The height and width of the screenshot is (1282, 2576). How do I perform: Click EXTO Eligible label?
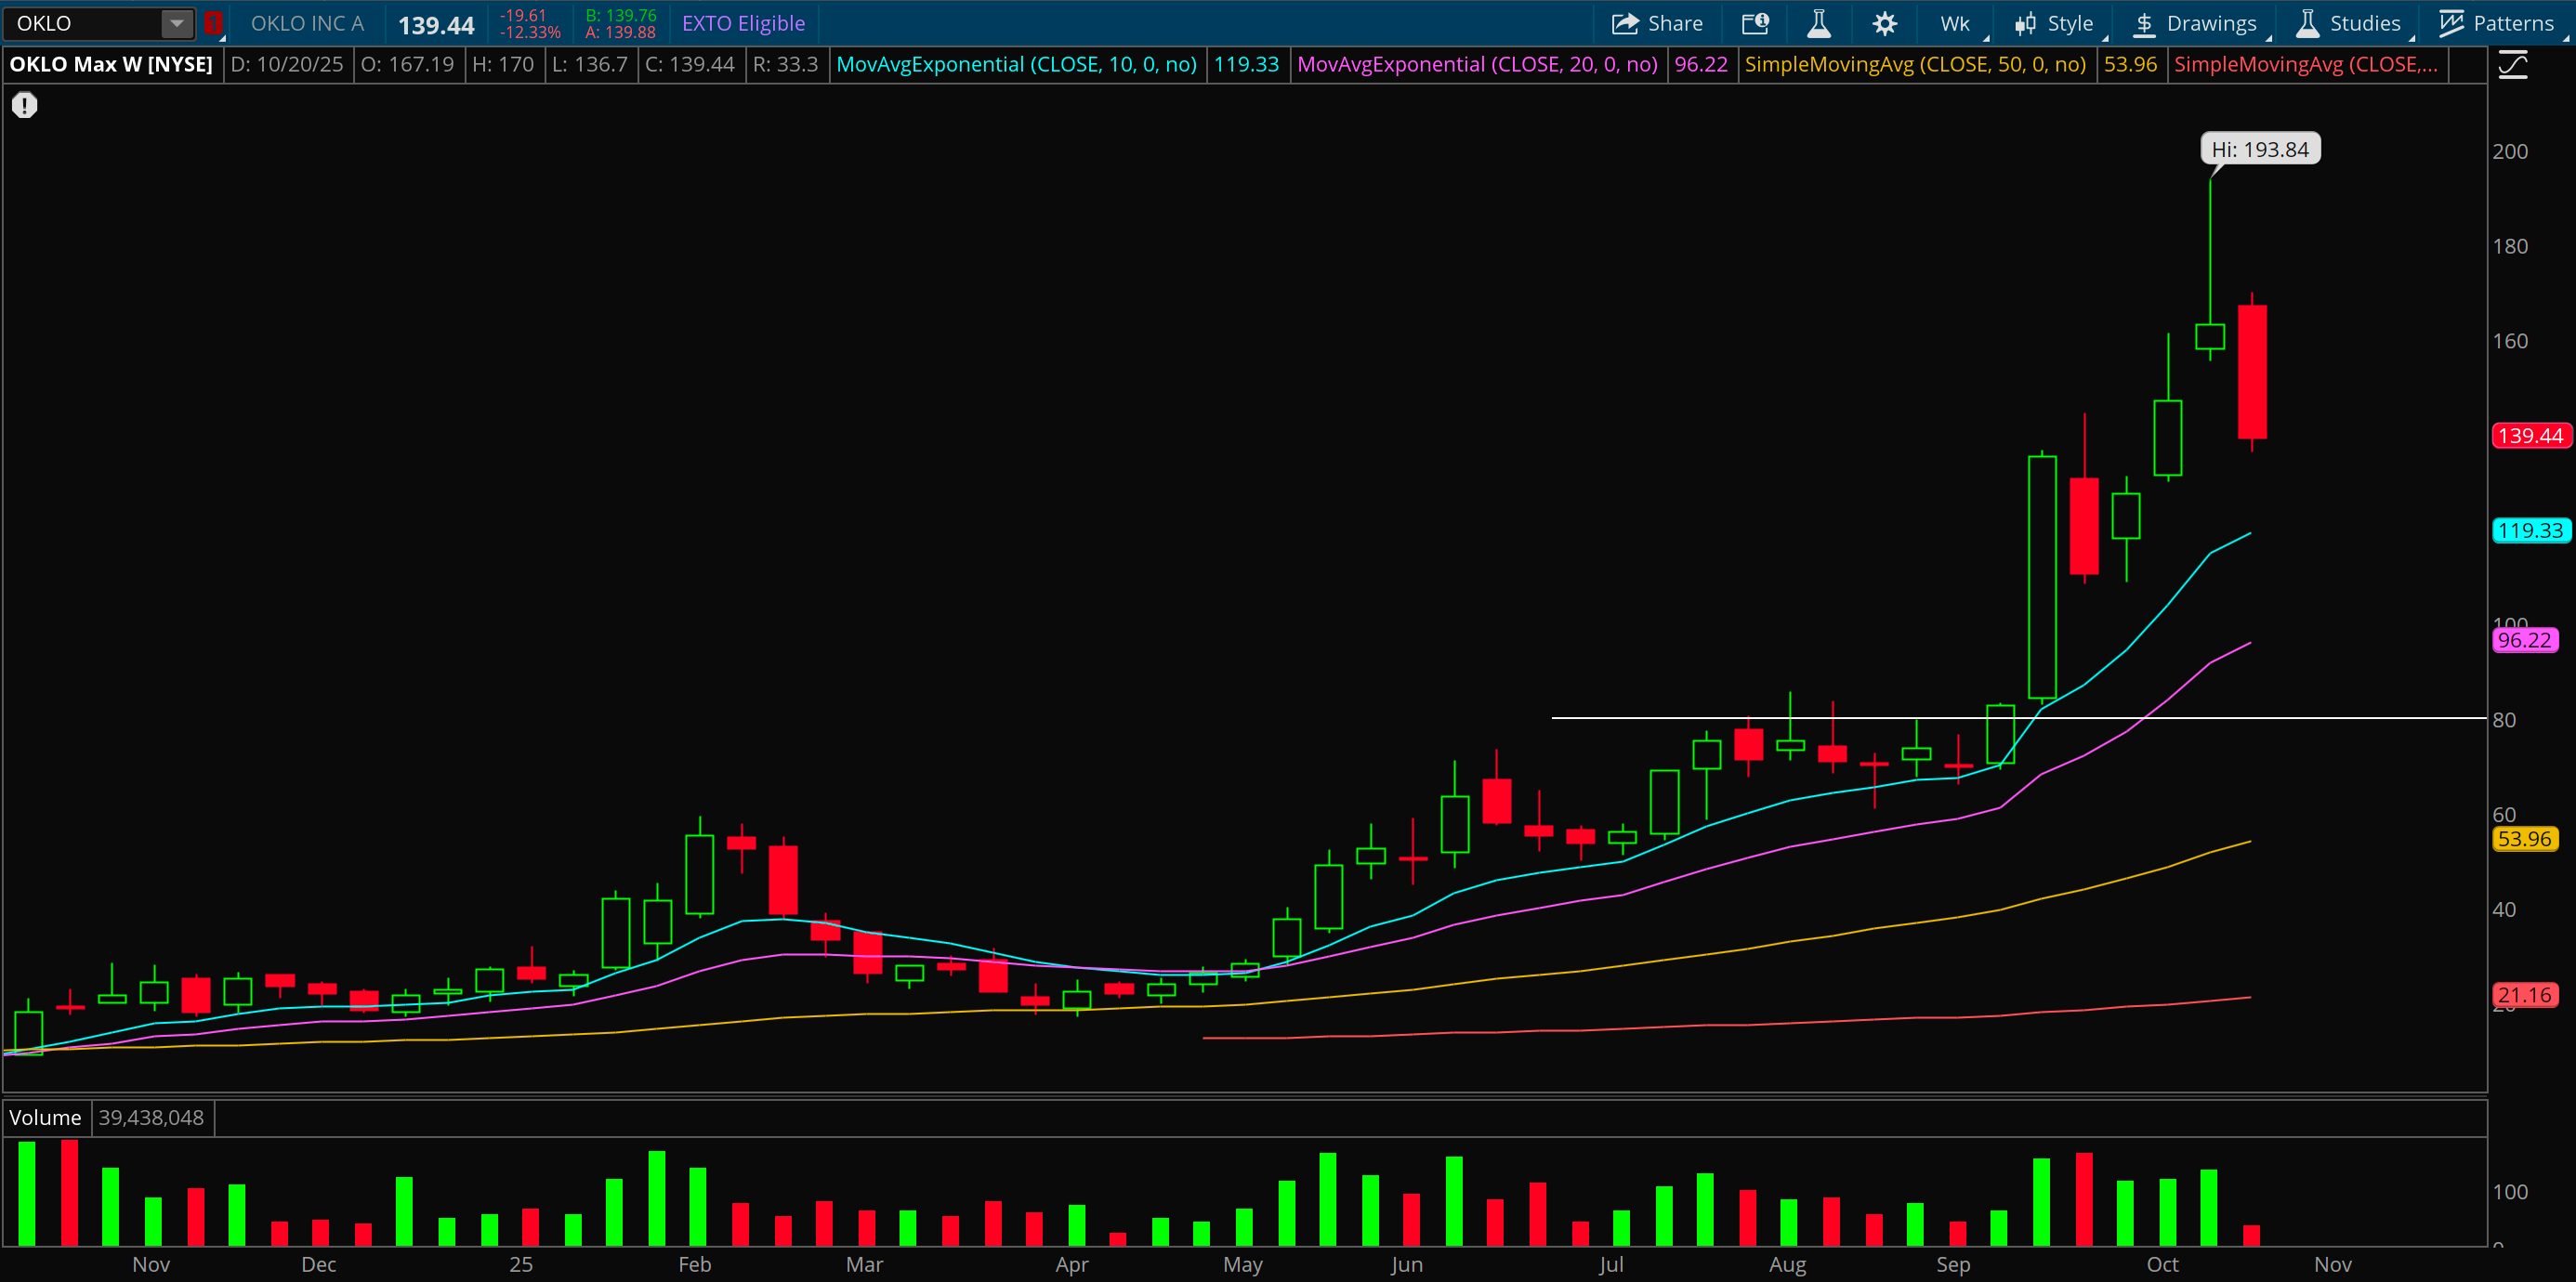[743, 23]
